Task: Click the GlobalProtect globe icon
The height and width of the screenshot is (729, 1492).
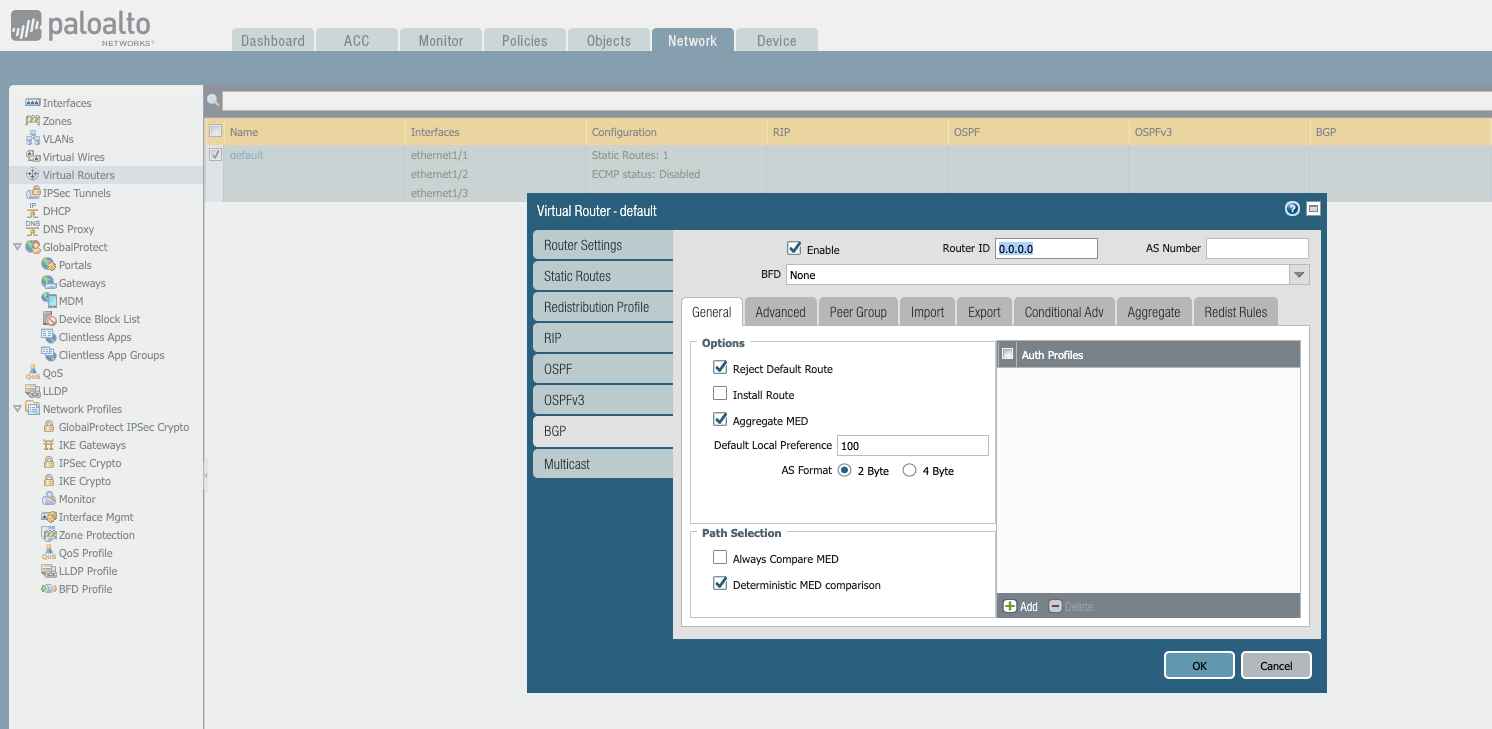Action: (33, 247)
